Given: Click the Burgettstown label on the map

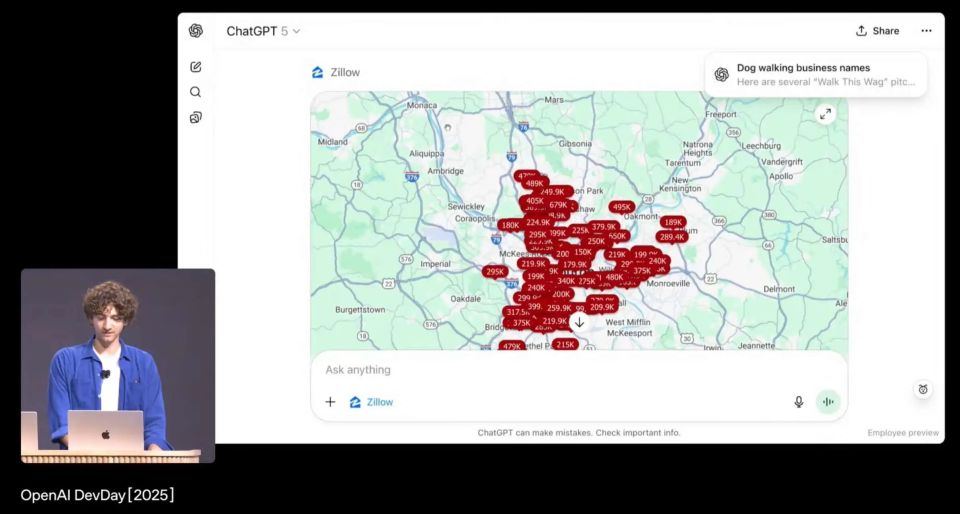Looking at the screenshot, I should [x=360, y=310].
